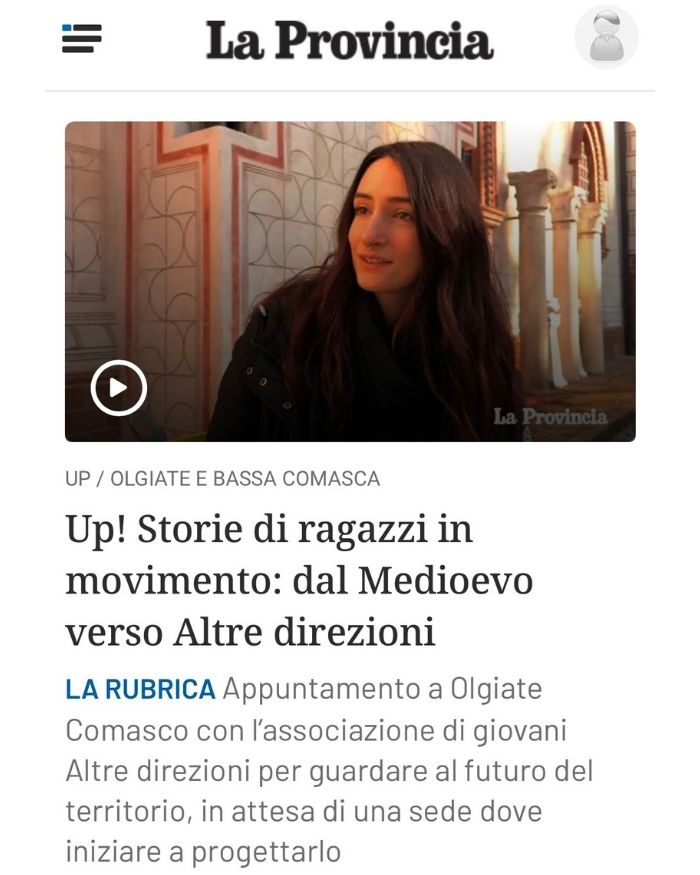
Task: Open the video thumbnail showing the woman
Action: (x=350, y=281)
